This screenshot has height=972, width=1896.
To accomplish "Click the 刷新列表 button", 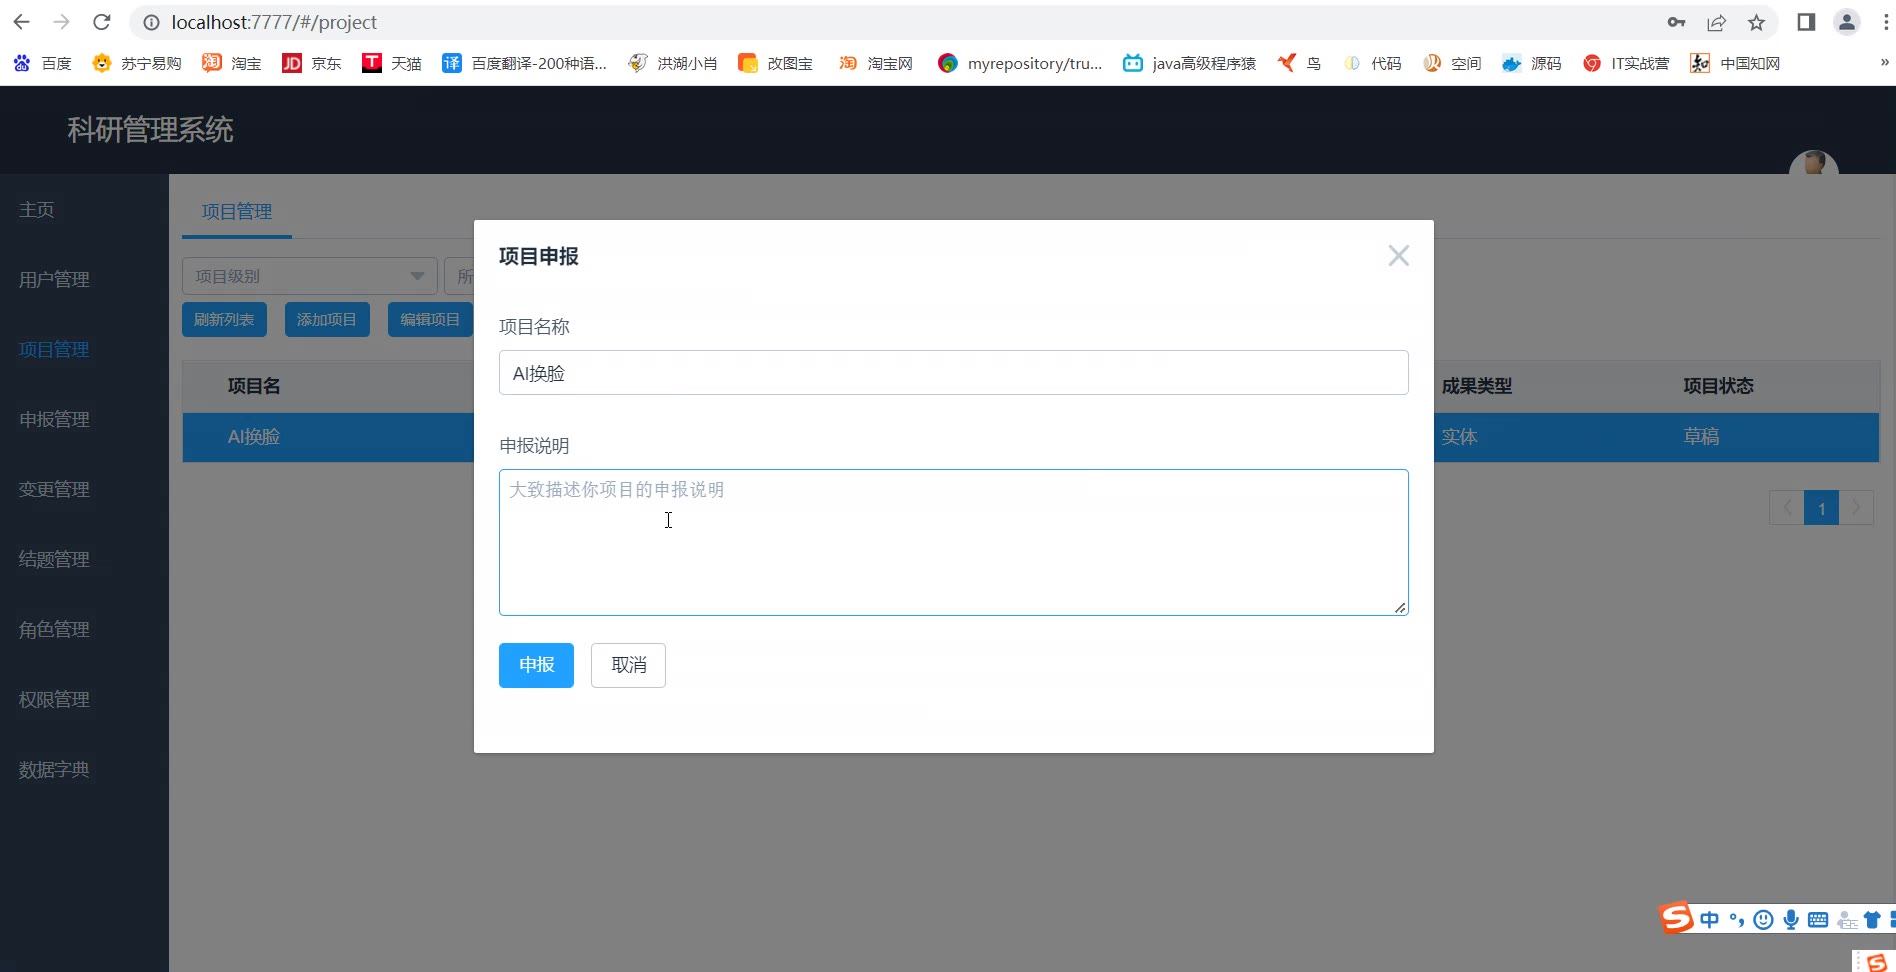I will click(224, 320).
